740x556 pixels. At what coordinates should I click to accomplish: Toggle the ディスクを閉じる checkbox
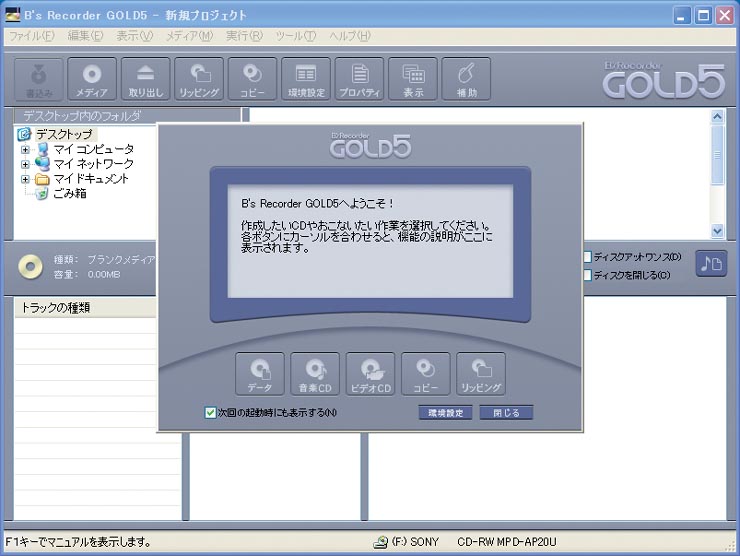pyautogui.click(x=588, y=275)
